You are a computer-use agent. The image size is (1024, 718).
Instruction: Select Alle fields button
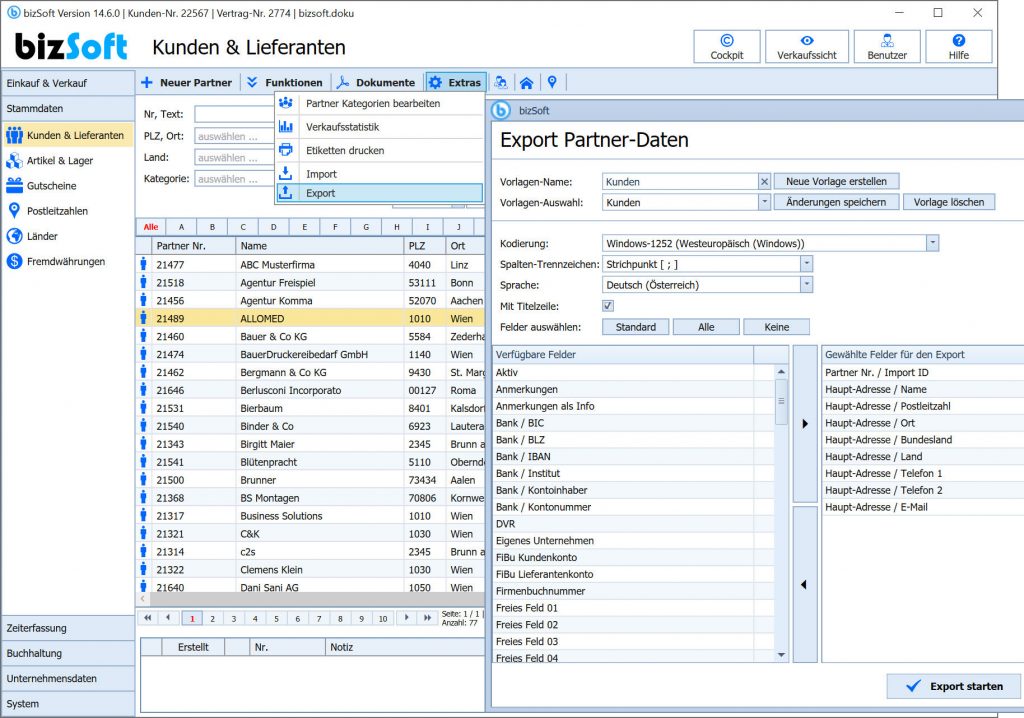tap(706, 327)
